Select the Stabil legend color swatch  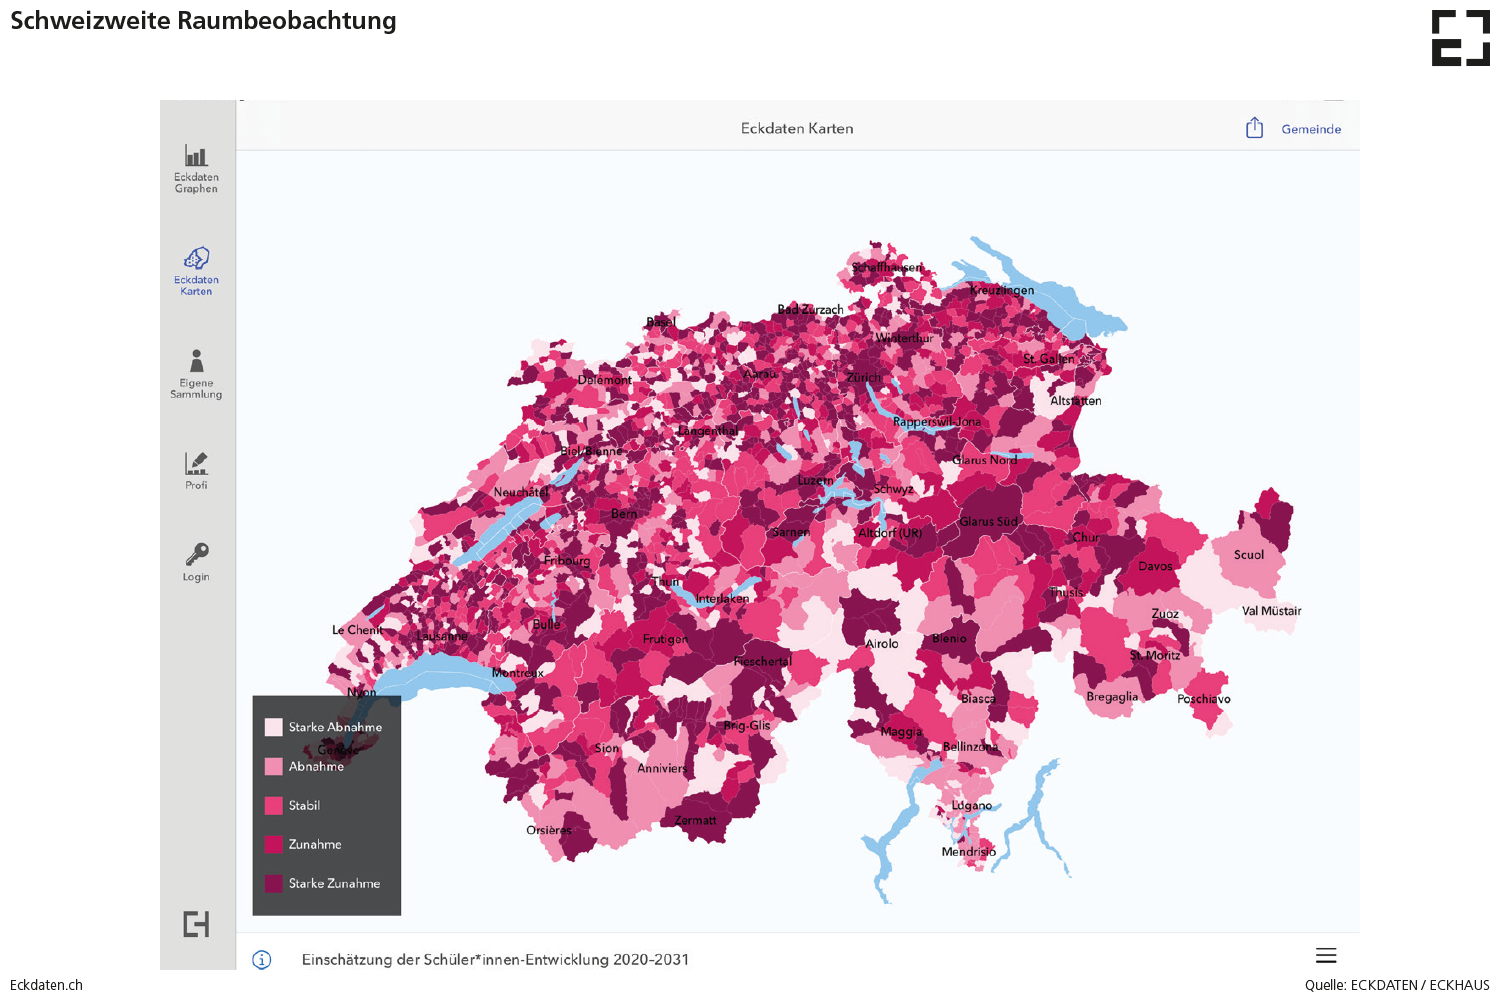click(273, 806)
